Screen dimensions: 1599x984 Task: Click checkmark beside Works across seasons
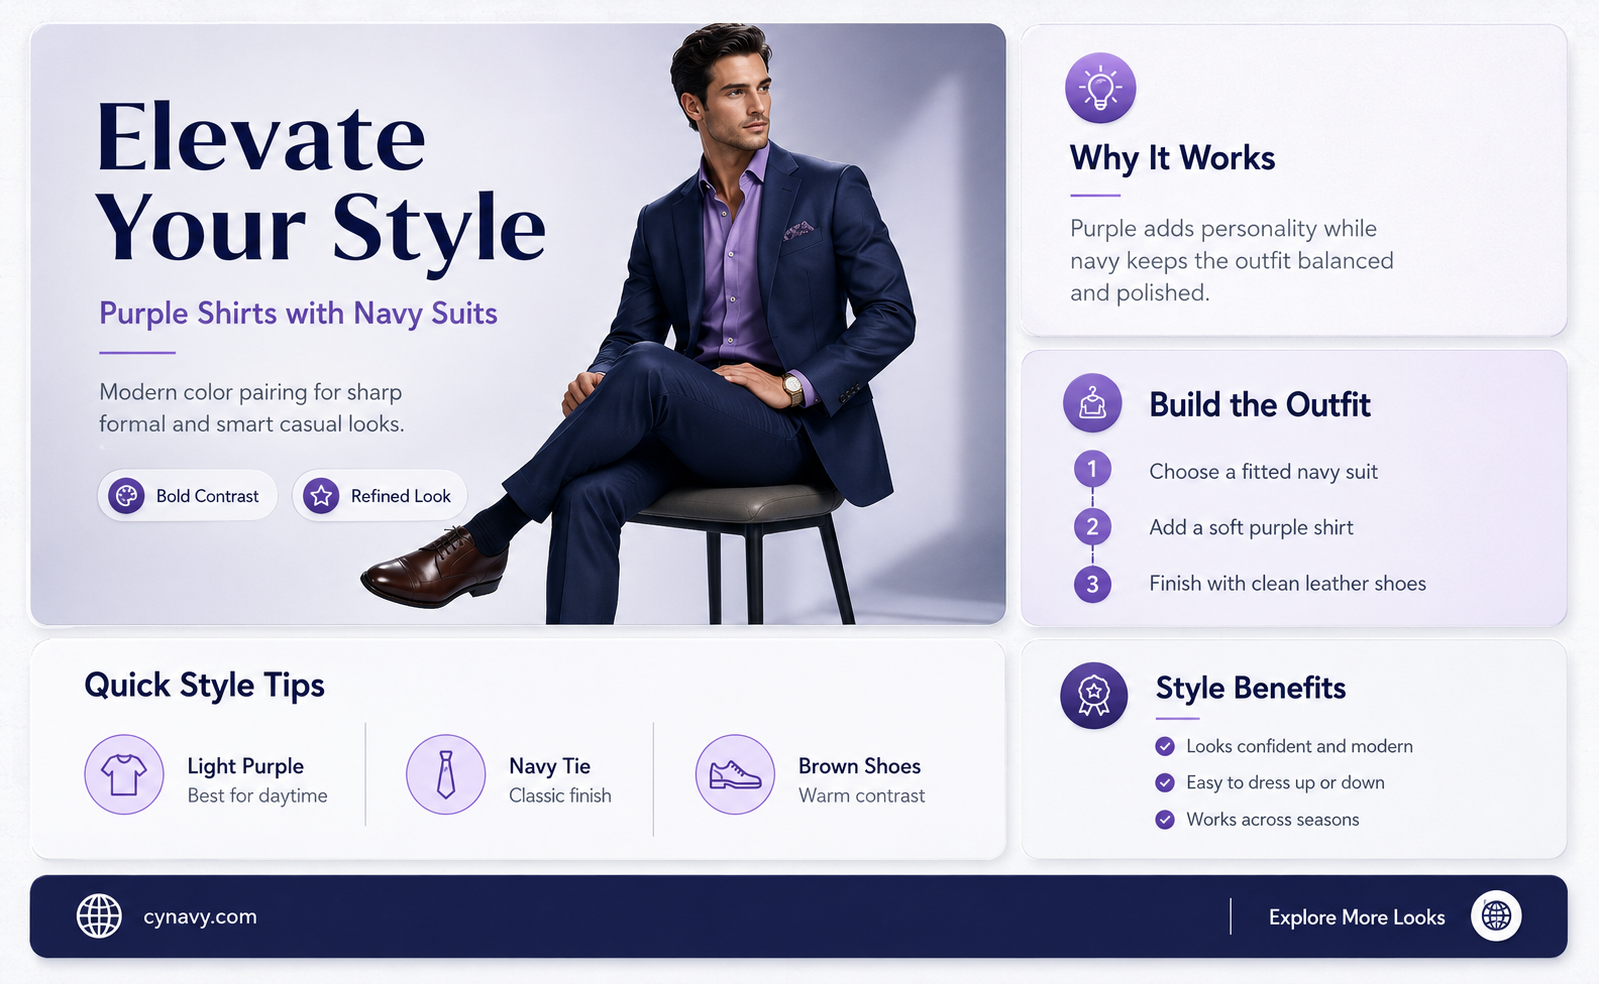(x=1164, y=819)
